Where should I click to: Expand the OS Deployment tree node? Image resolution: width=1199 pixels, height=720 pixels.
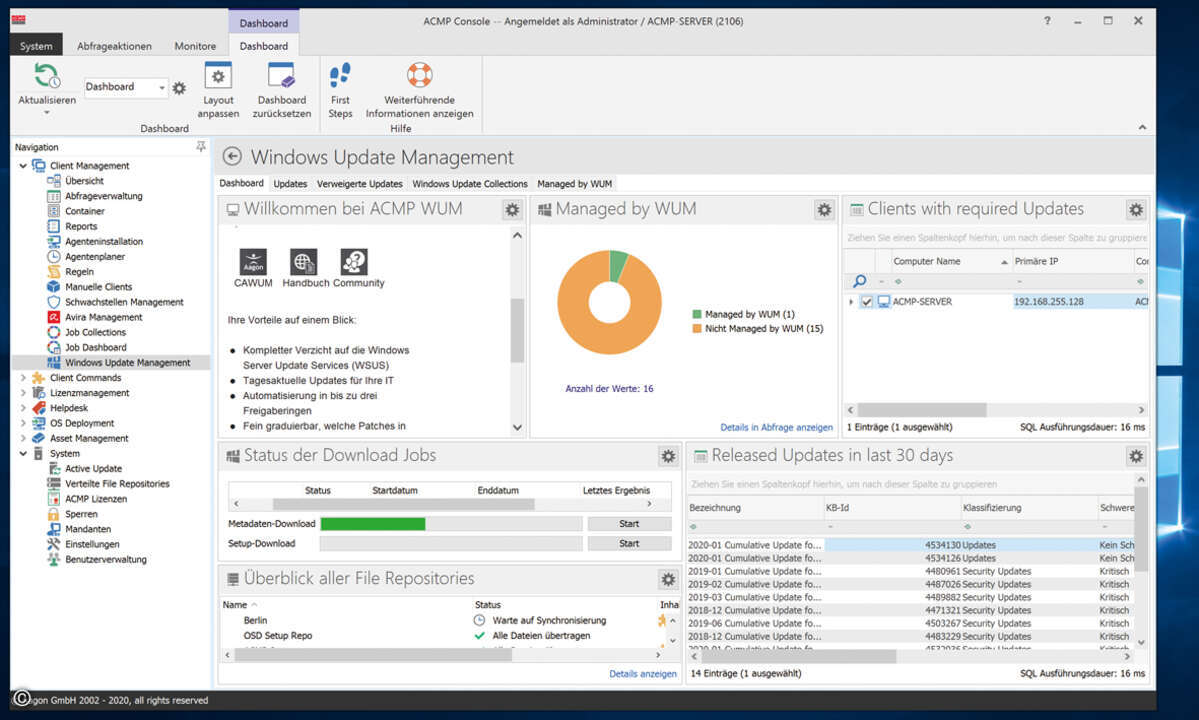[23, 423]
